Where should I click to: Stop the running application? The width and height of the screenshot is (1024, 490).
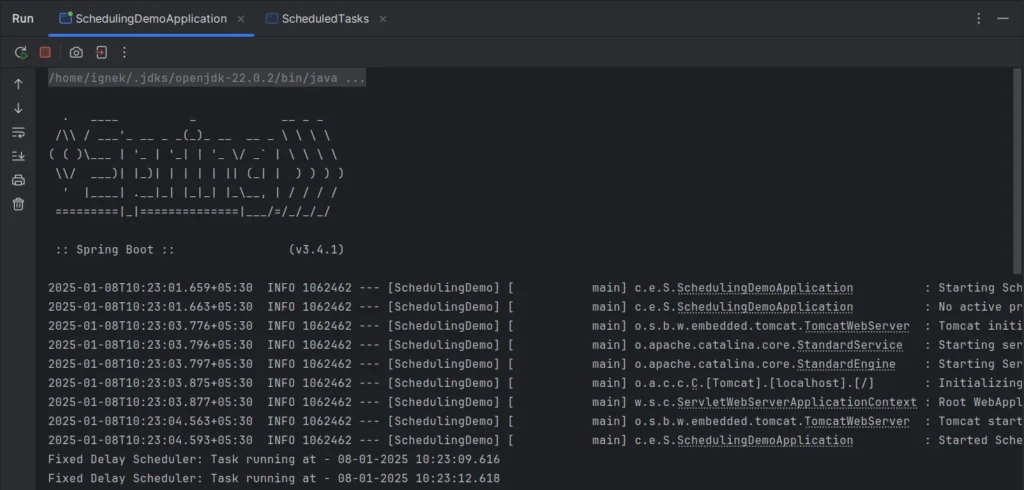point(45,52)
